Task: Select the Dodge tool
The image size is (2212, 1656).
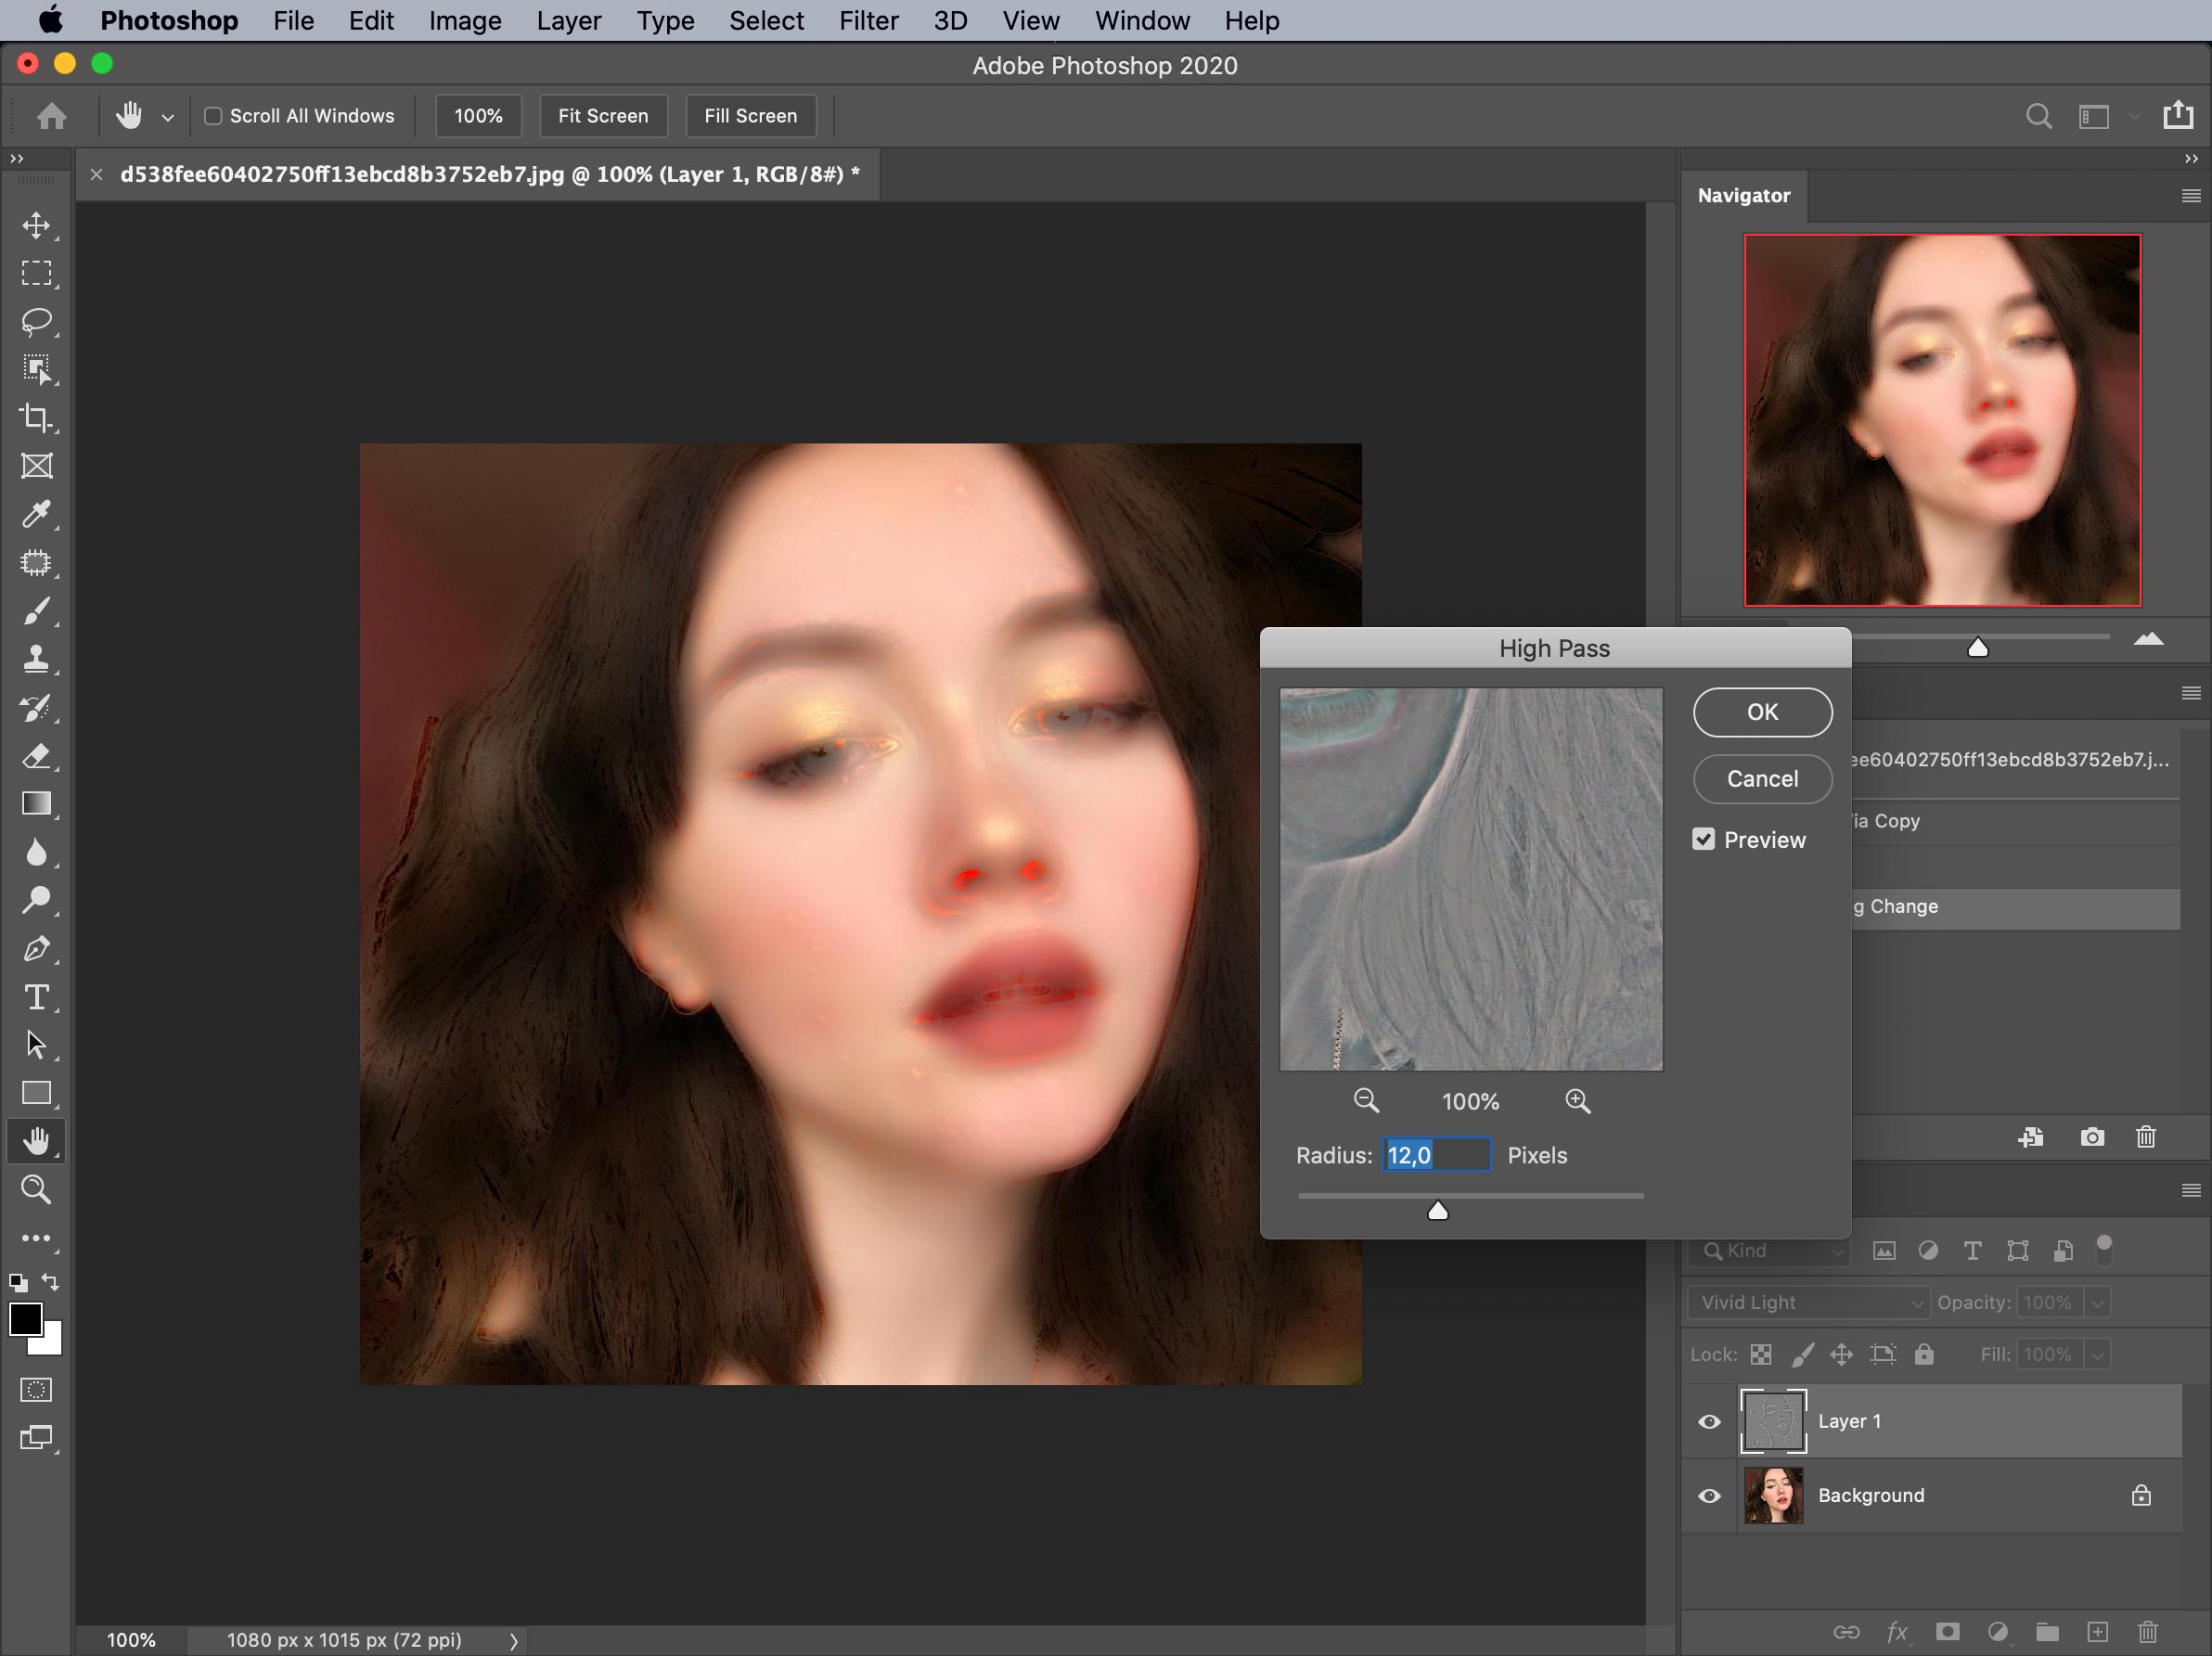Action: 37,900
